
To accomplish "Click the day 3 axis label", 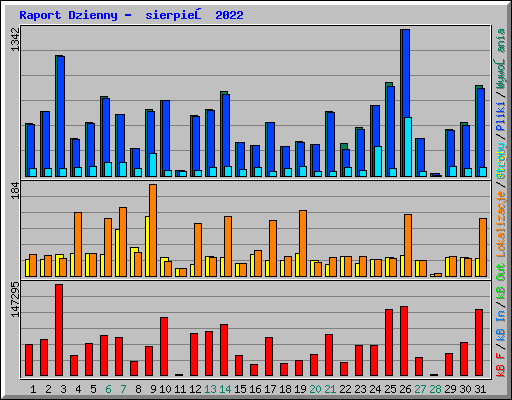I will pyautogui.click(x=63, y=389).
